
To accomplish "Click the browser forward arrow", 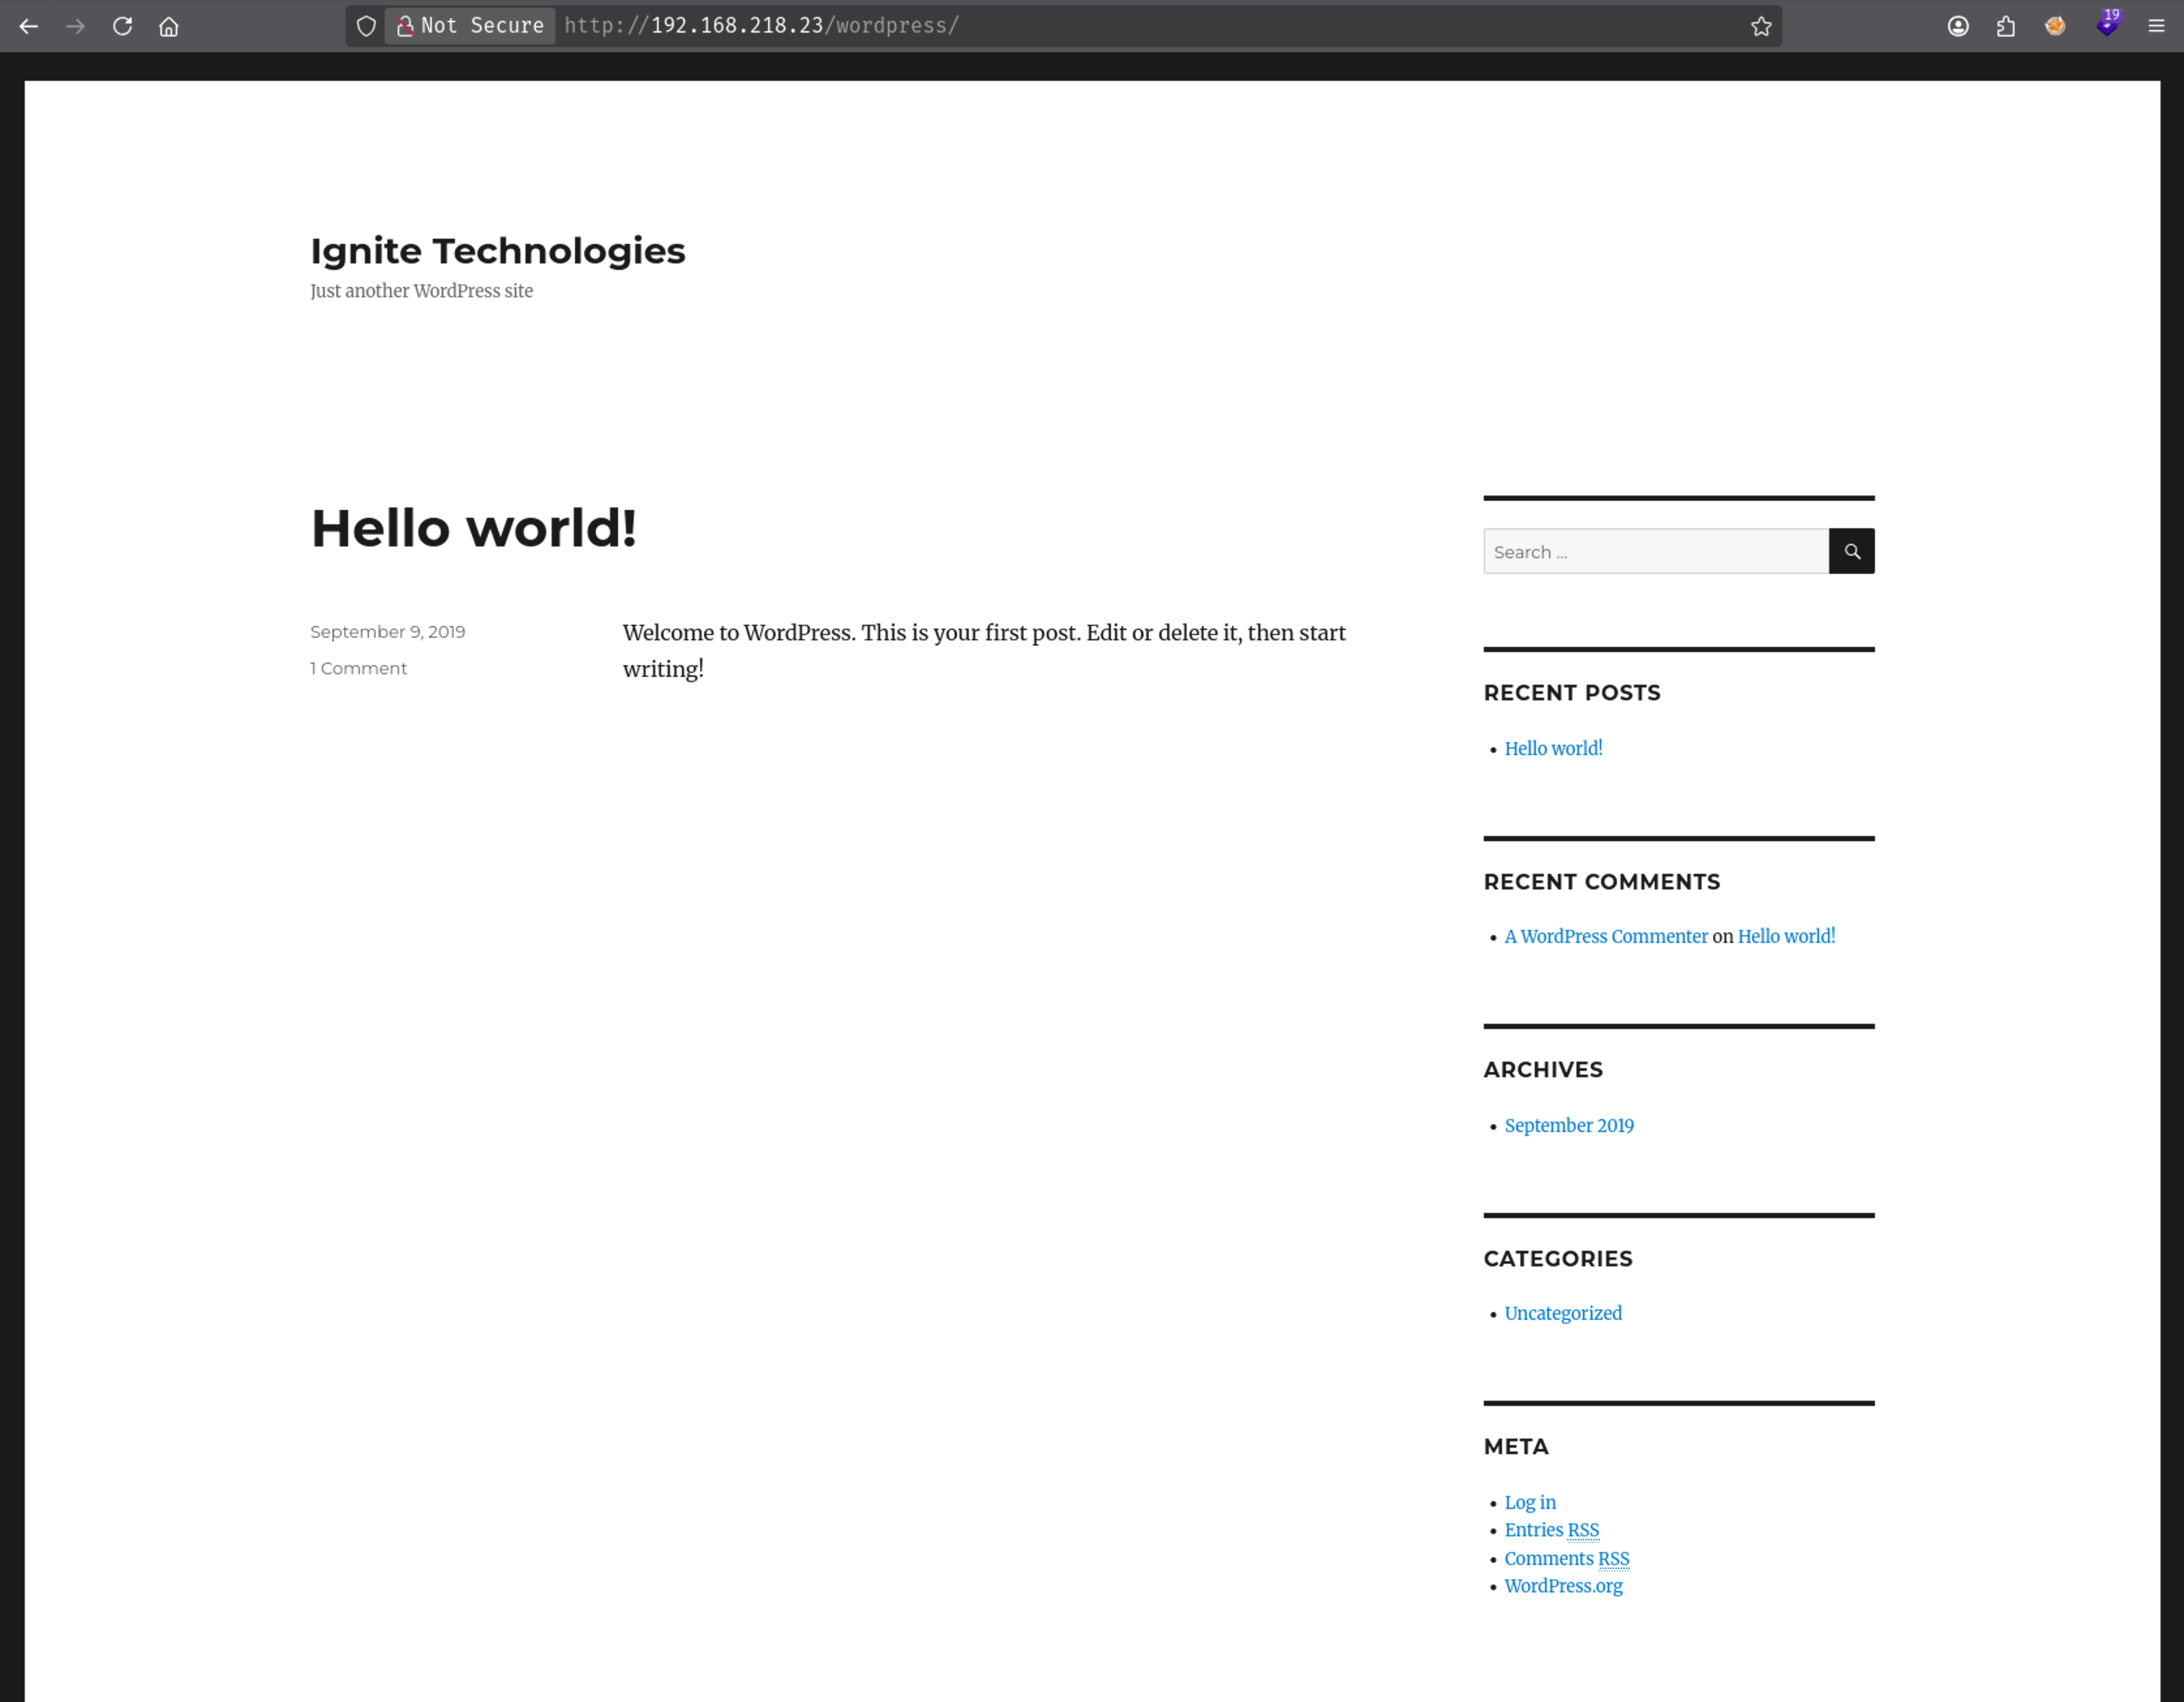I will click(x=76, y=26).
